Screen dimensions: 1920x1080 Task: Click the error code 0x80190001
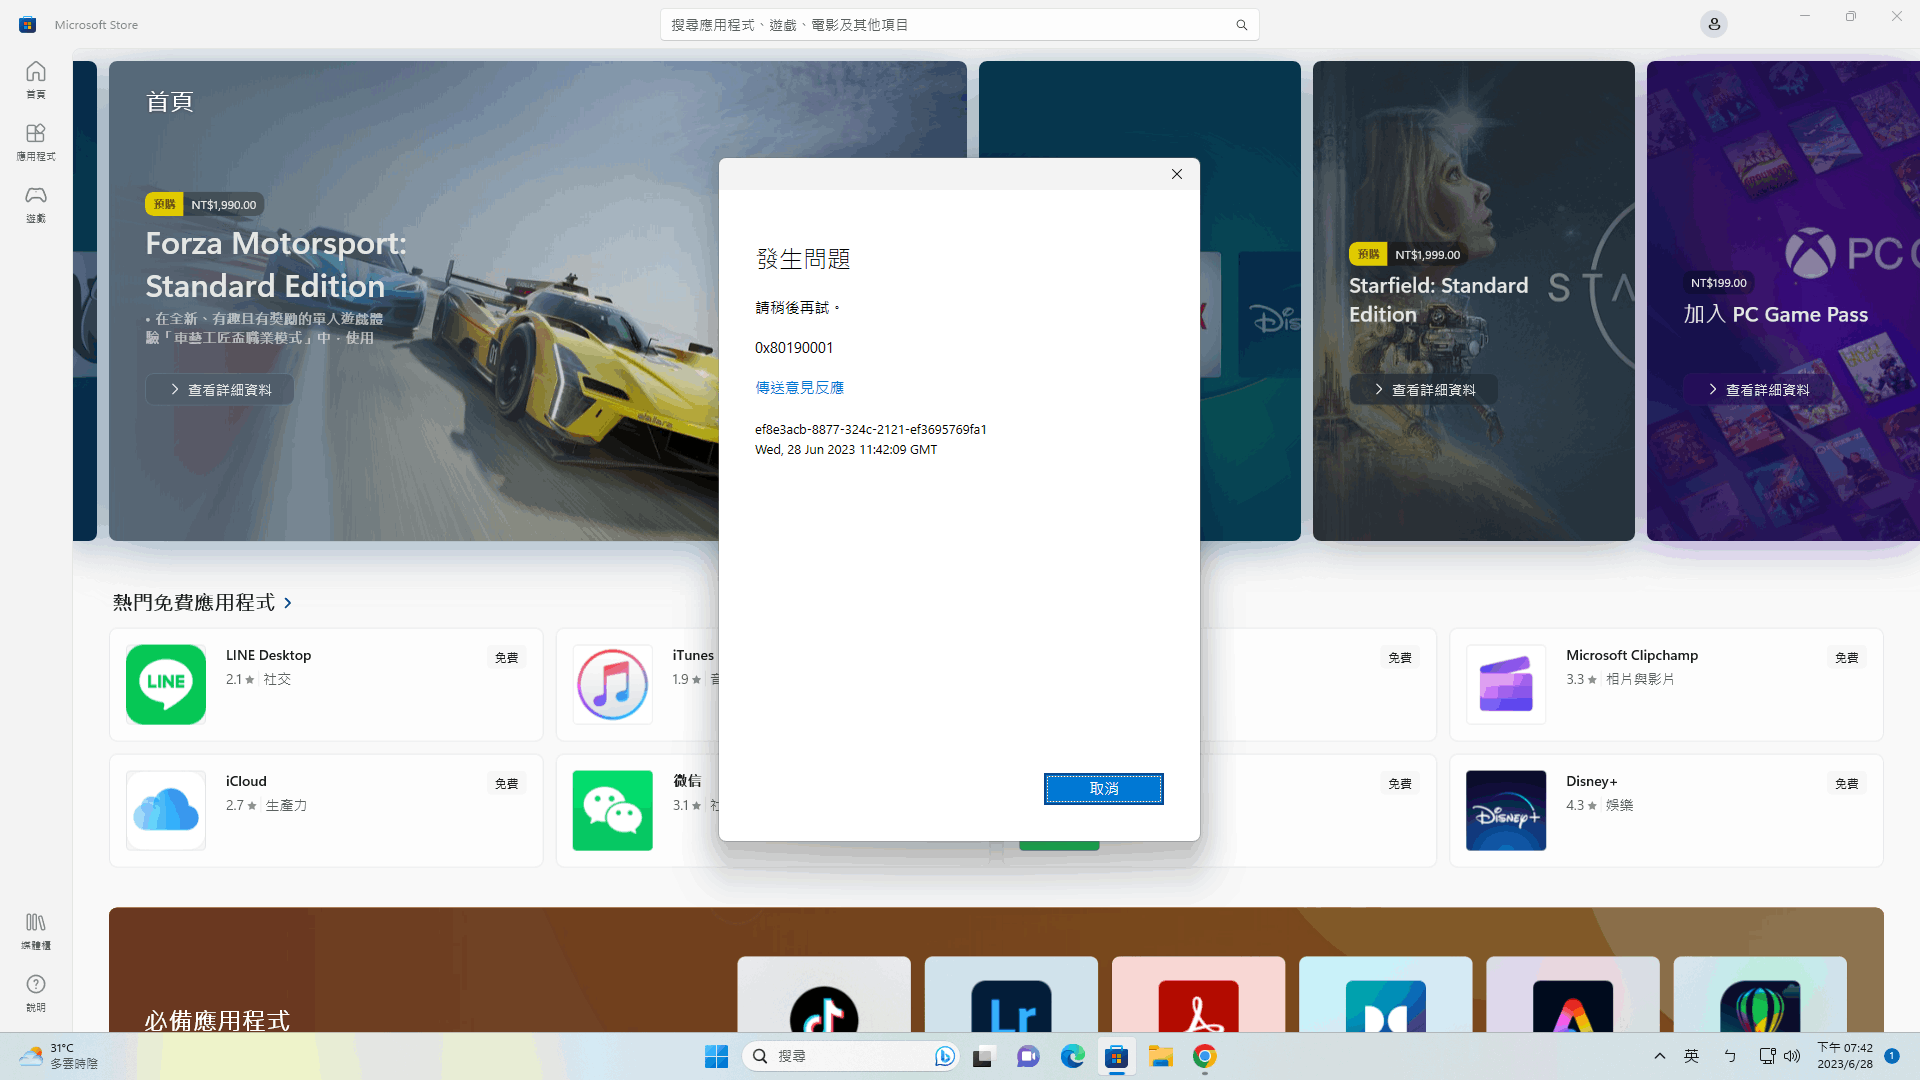coord(794,347)
